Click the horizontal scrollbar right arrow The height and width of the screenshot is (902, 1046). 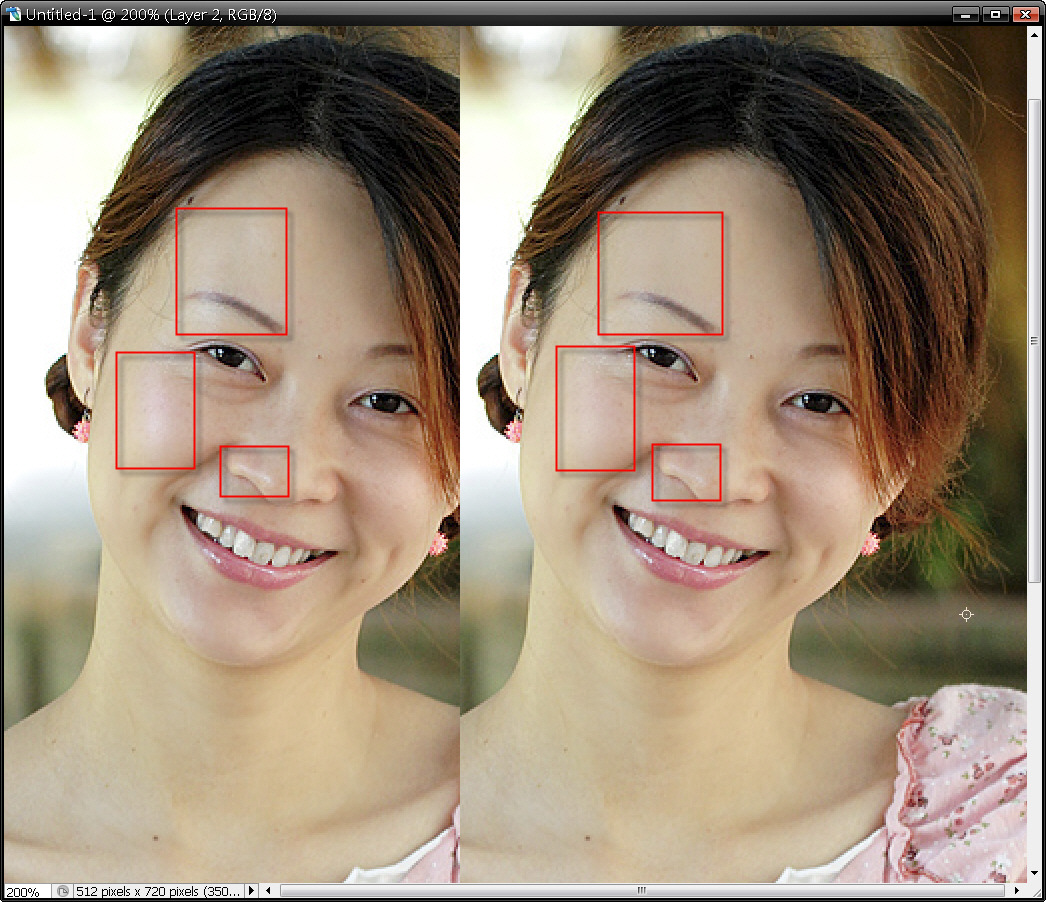coord(1016,891)
